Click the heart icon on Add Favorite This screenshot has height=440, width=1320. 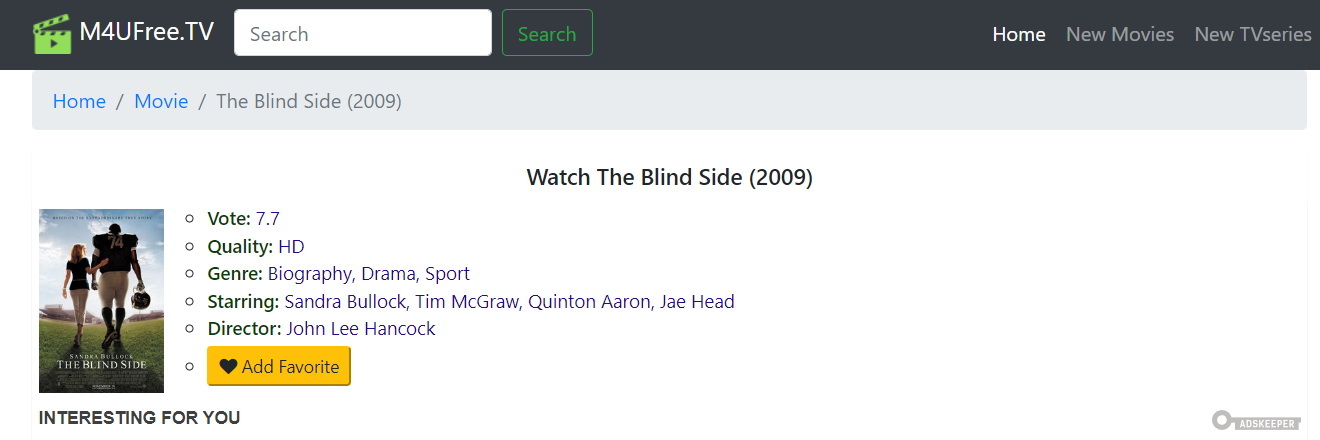228,367
